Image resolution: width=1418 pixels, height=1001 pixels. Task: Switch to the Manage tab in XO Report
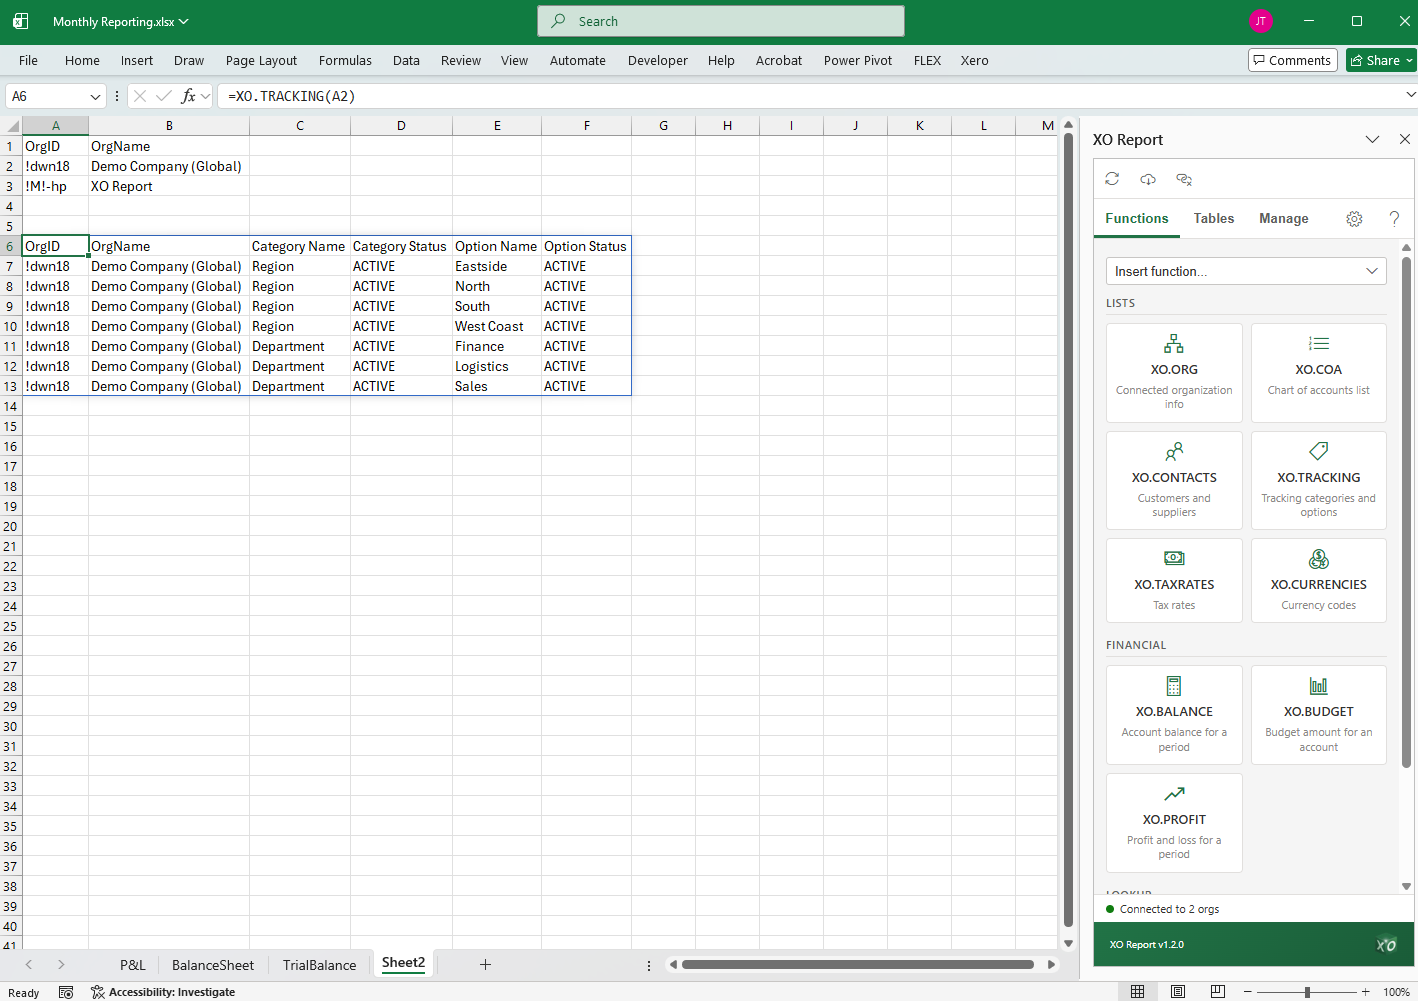(1283, 218)
